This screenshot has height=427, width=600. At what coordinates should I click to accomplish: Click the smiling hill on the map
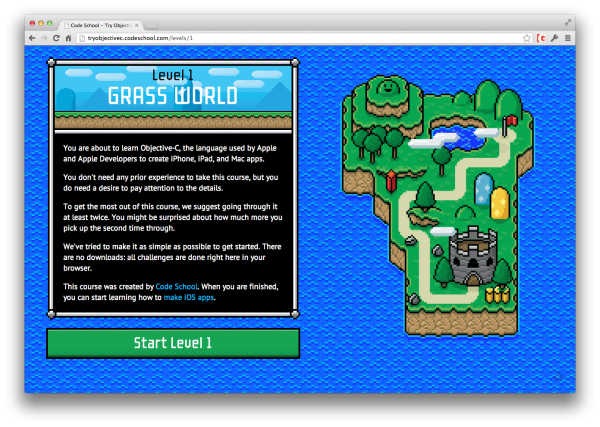(389, 90)
